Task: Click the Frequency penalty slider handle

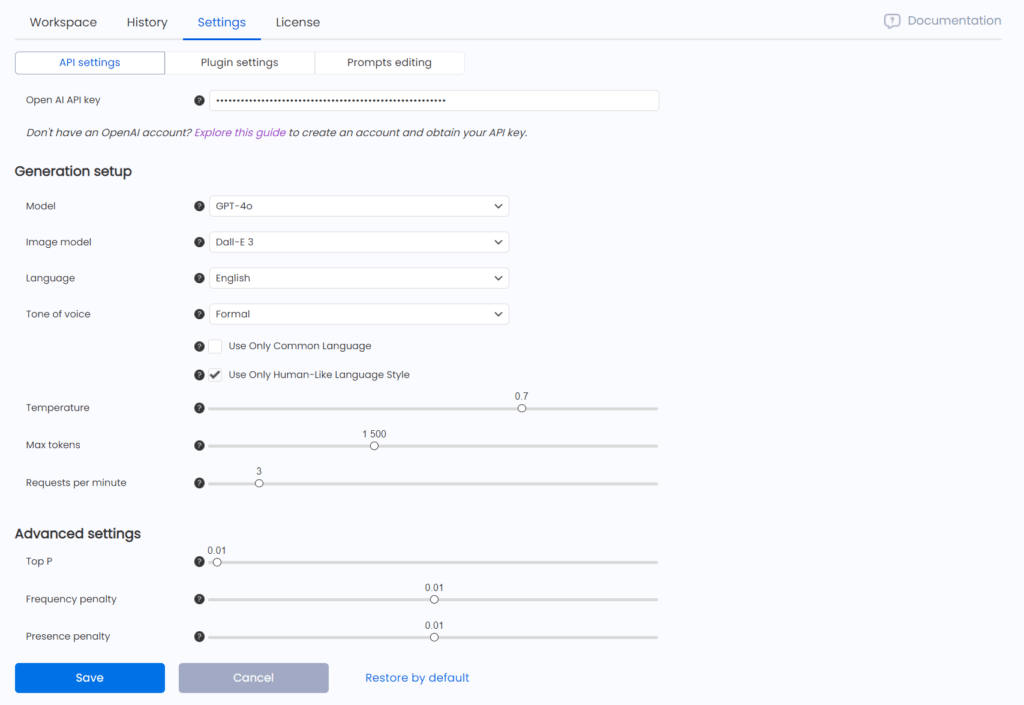Action: pos(434,600)
